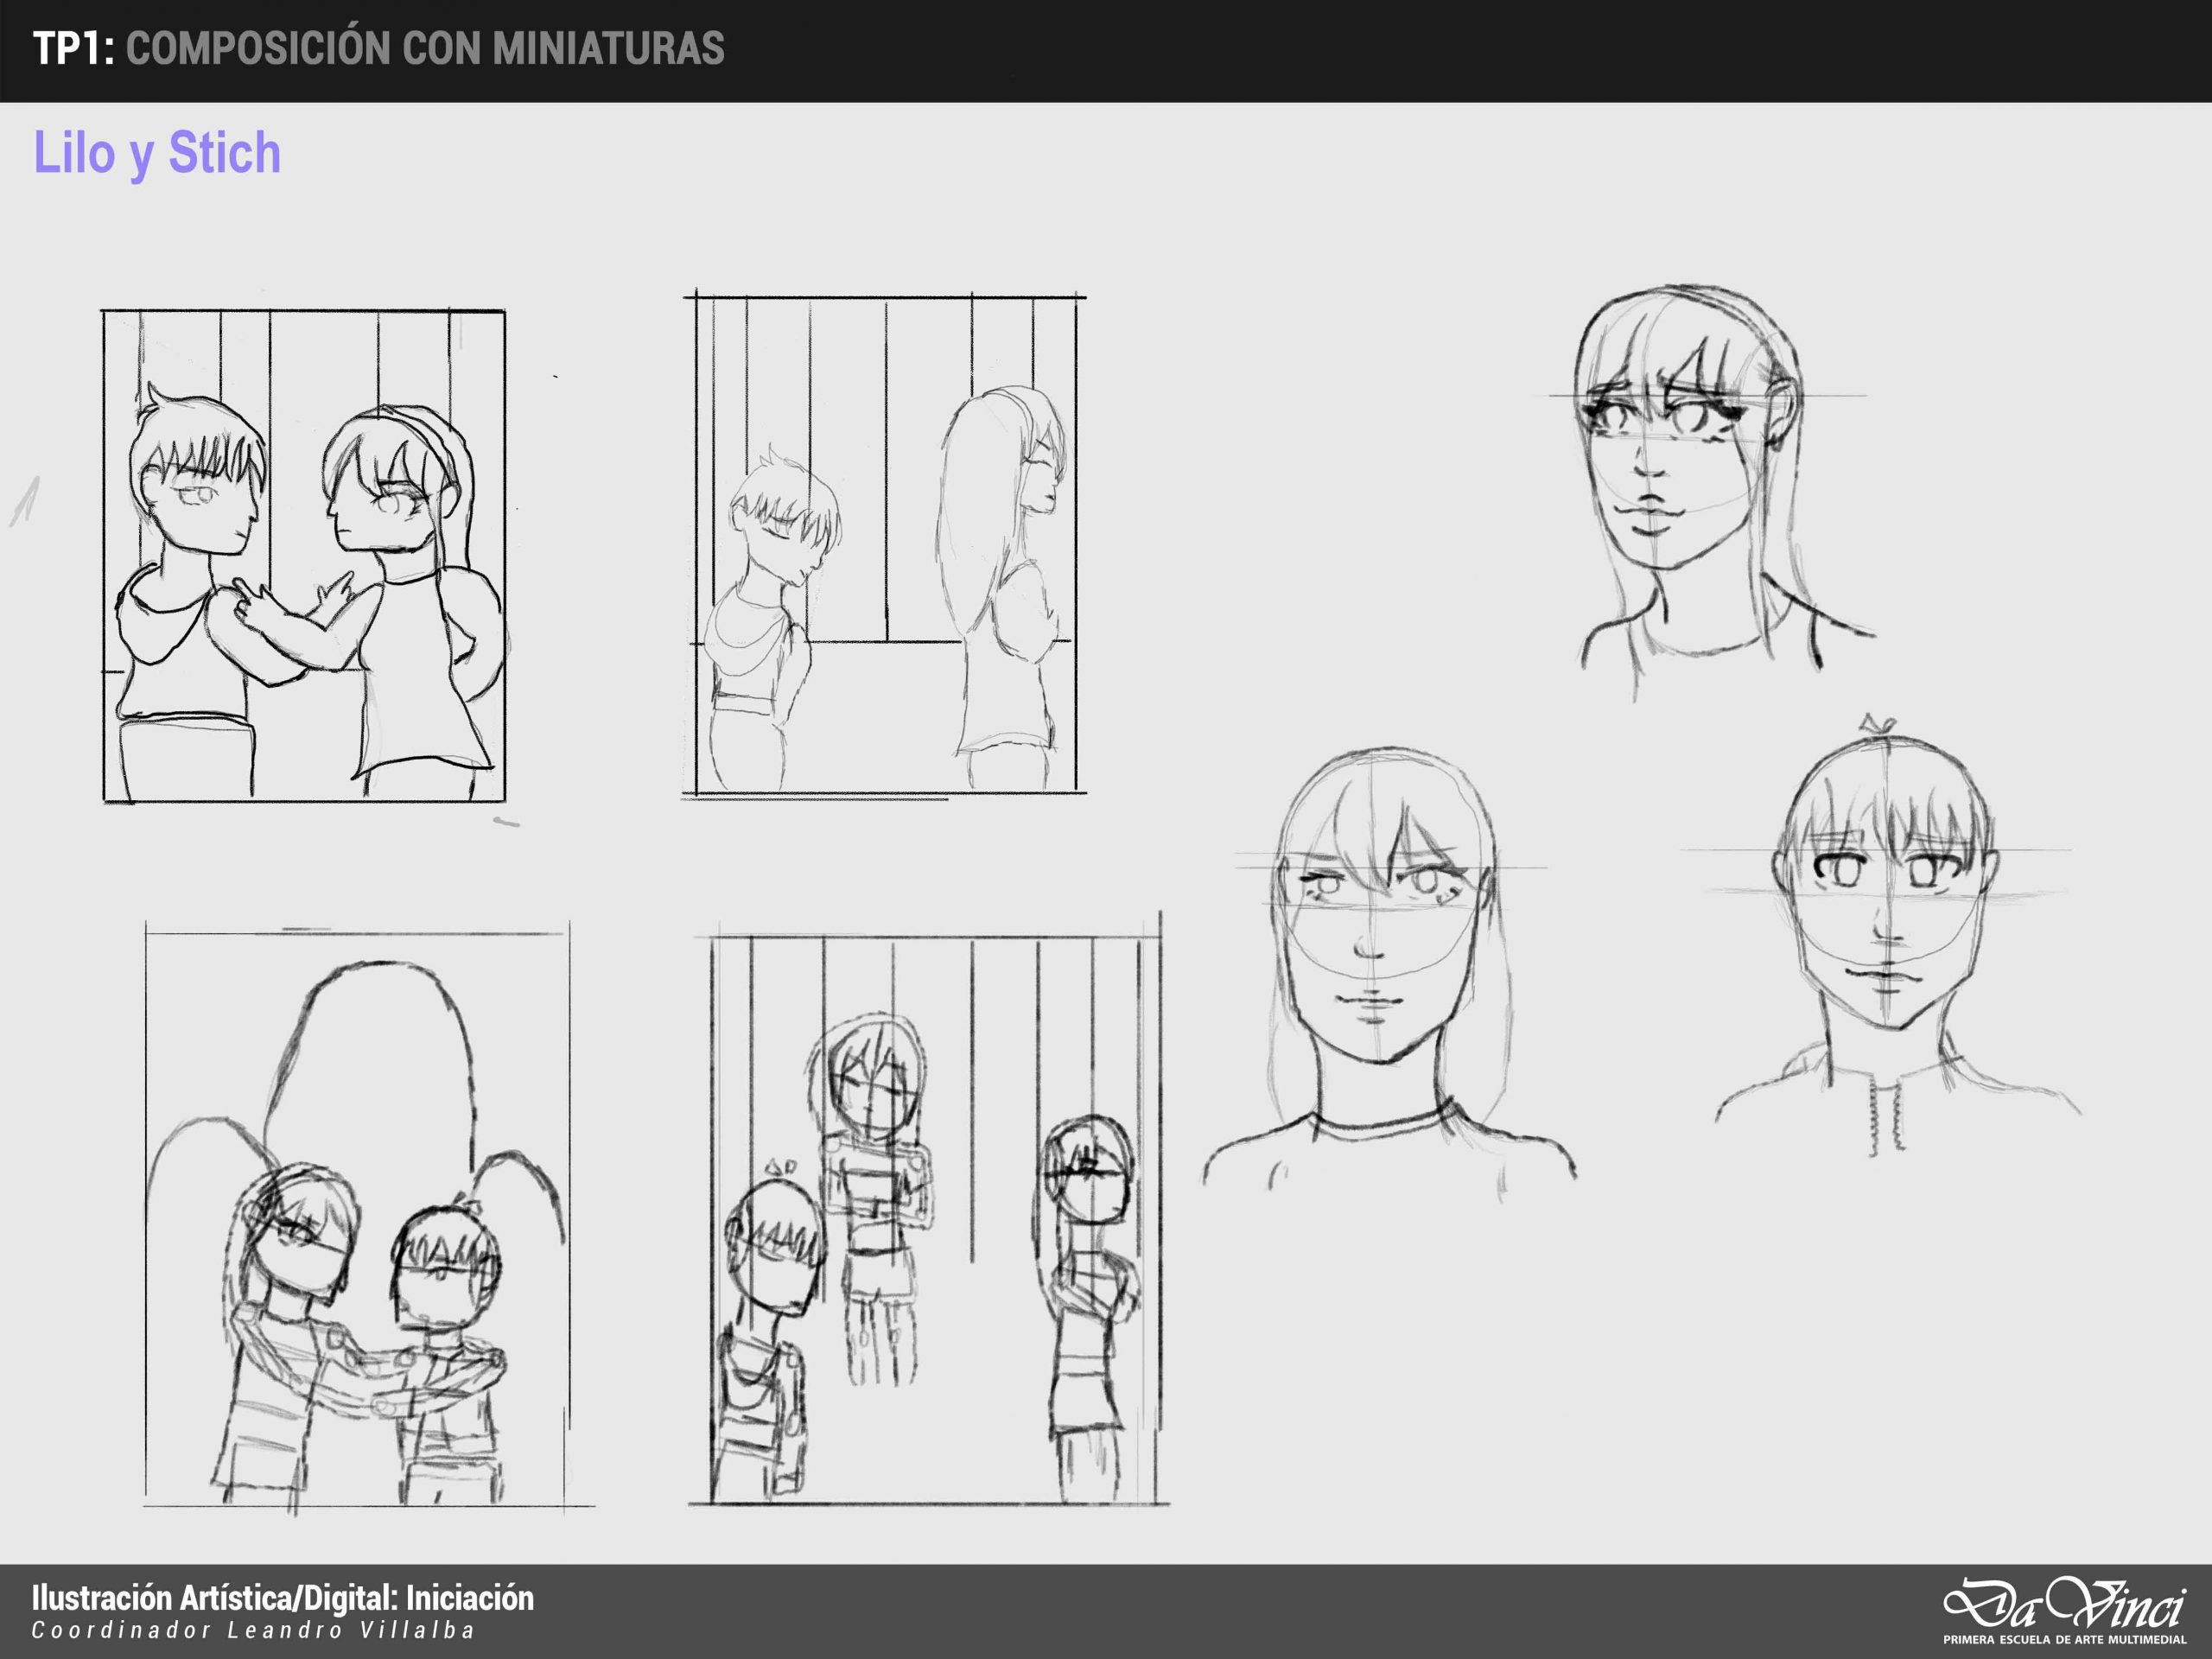Click the small tuft atop boy's head
Viewport: 2212px width, 1659px height.
(1879, 724)
